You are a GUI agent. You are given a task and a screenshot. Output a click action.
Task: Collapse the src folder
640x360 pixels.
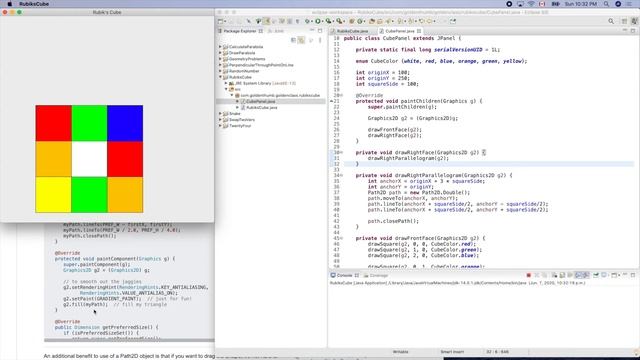pos(226,89)
